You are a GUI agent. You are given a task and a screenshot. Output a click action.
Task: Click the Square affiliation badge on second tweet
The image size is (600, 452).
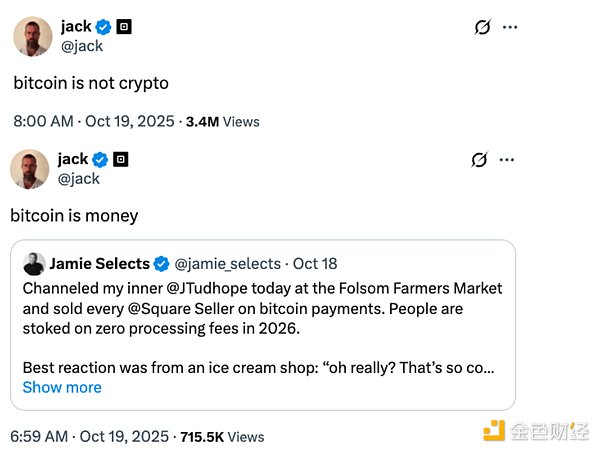tap(120, 159)
